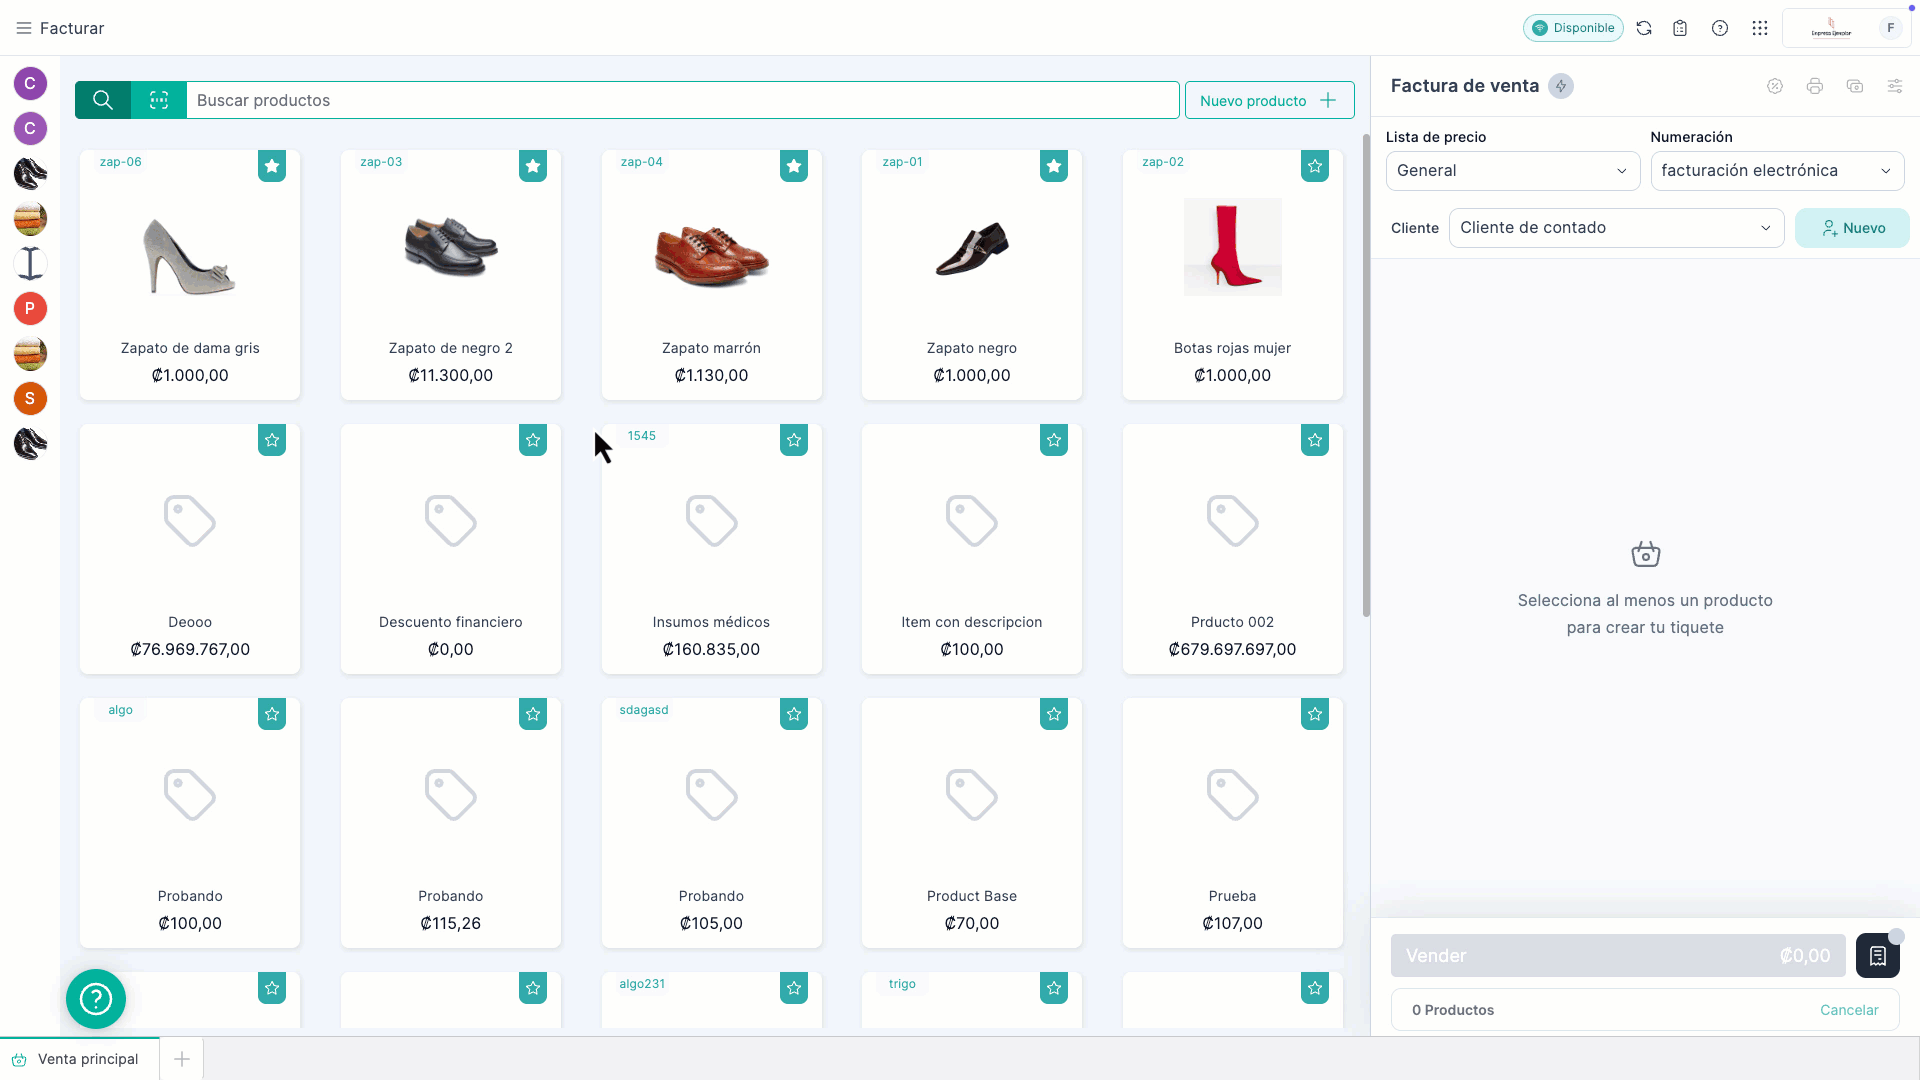The width and height of the screenshot is (1920, 1080).
Task: Click the Disponible status badge
Action: (x=1573, y=28)
